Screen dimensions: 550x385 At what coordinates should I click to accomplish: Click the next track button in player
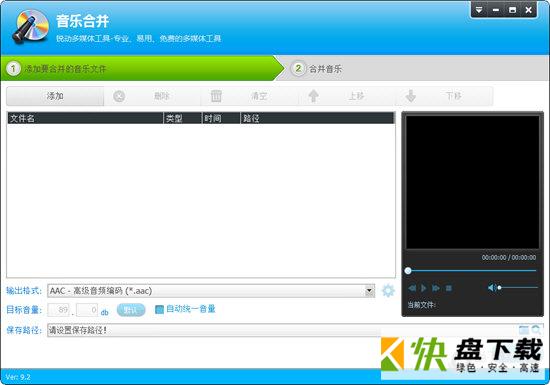click(x=436, y=288)
